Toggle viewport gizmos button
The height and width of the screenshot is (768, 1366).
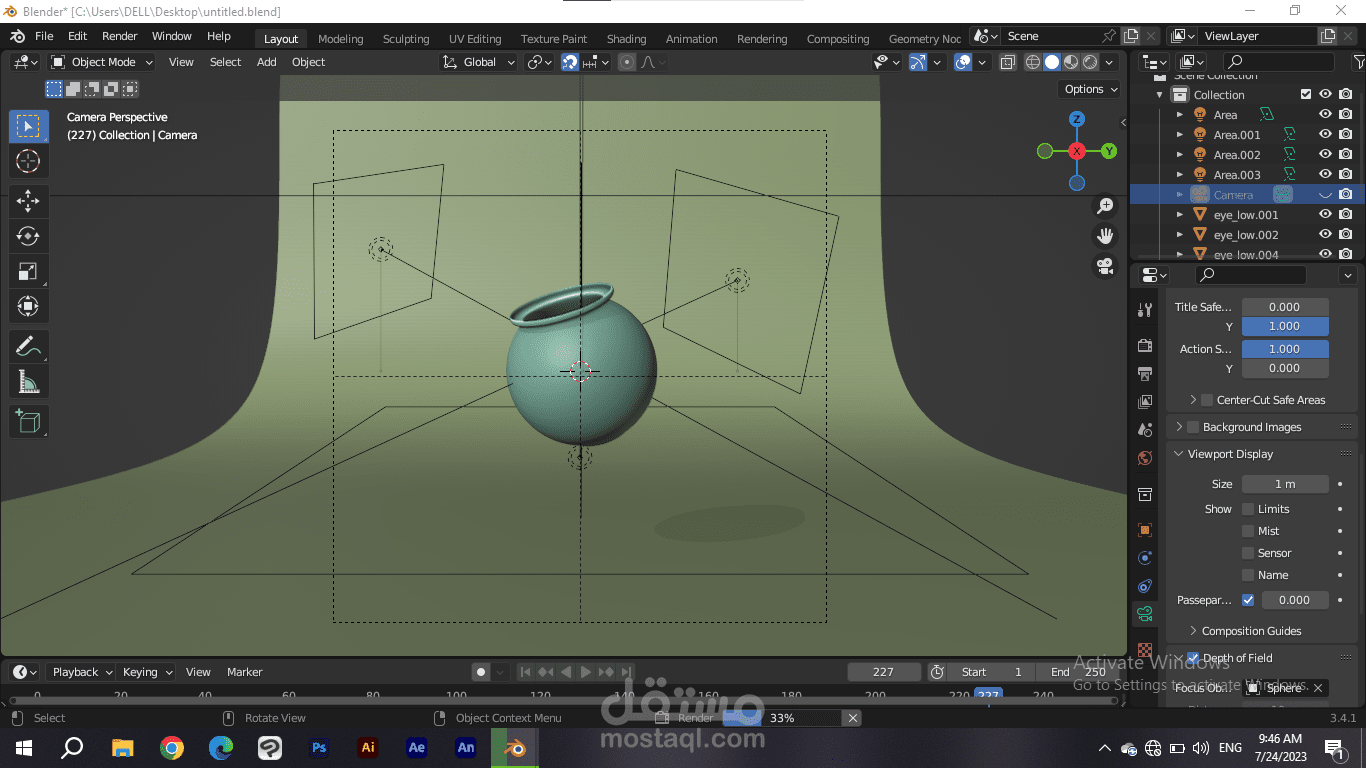pyautogui.click(x=918, y=62)
